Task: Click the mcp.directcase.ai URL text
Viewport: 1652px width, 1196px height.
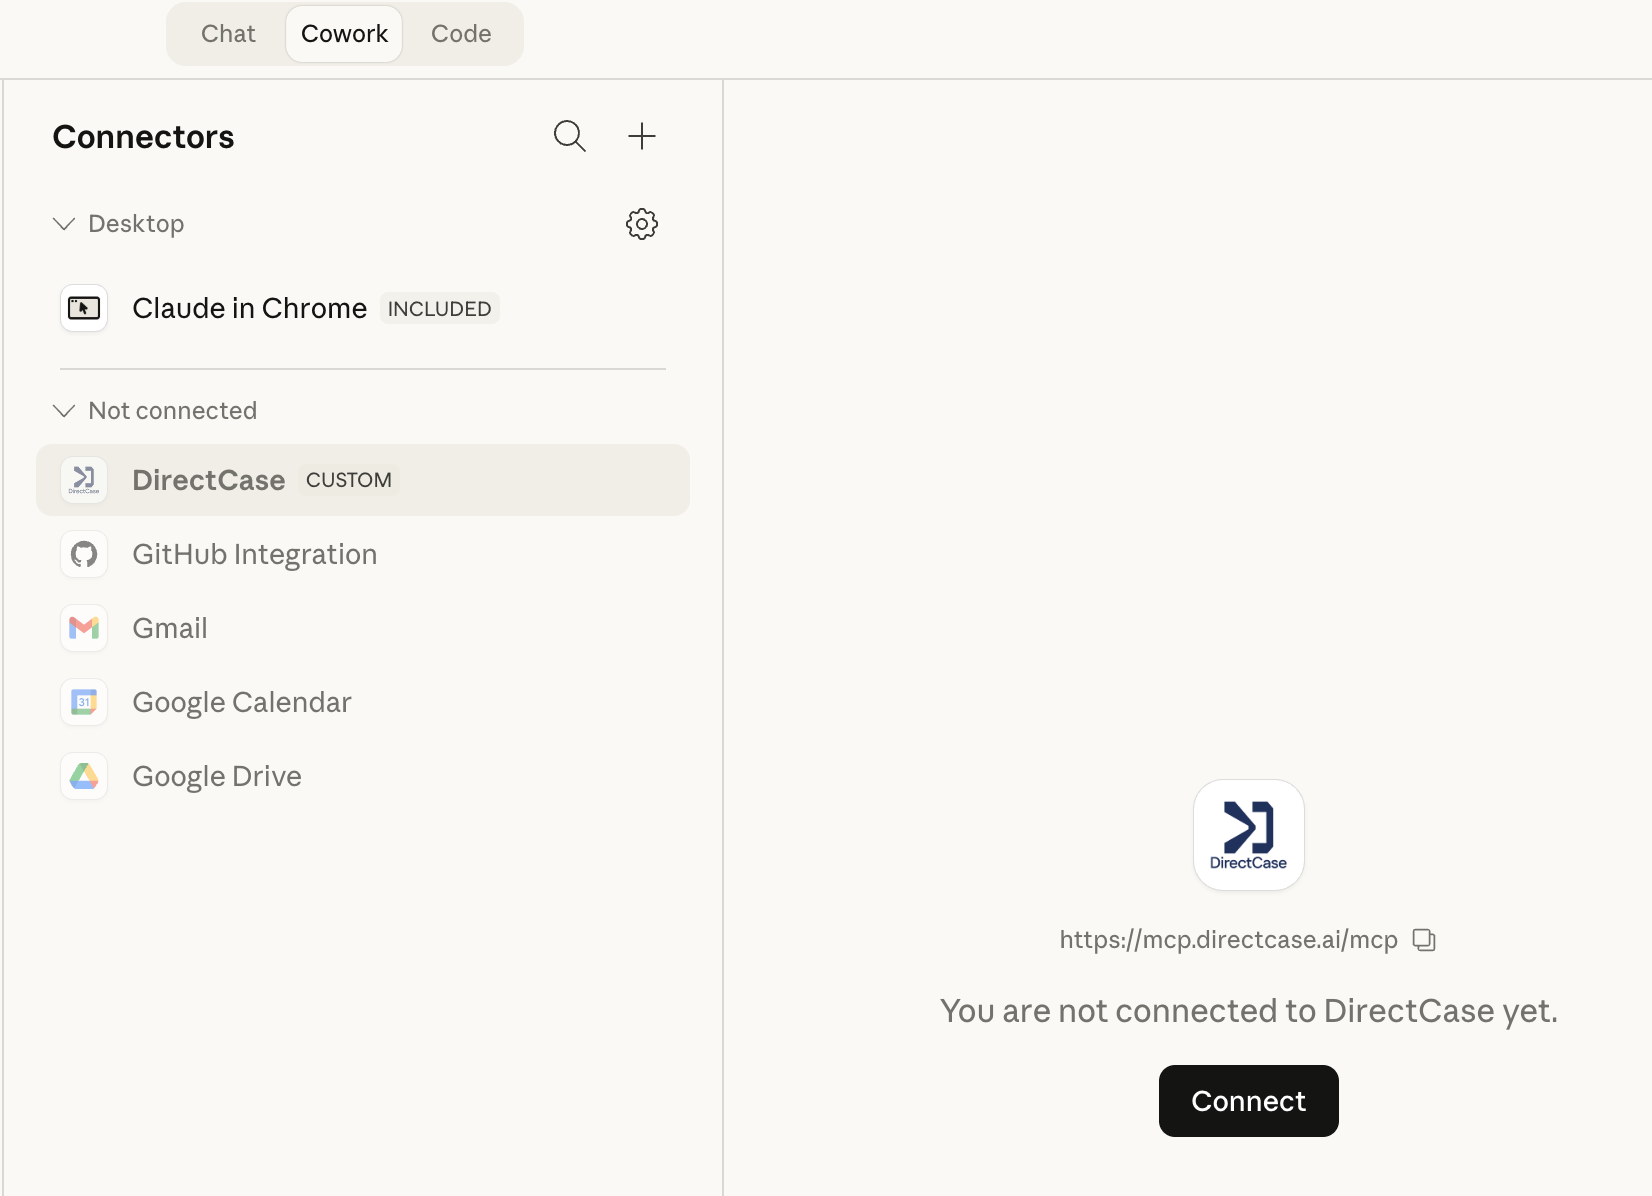Action: click(1228, 940)
